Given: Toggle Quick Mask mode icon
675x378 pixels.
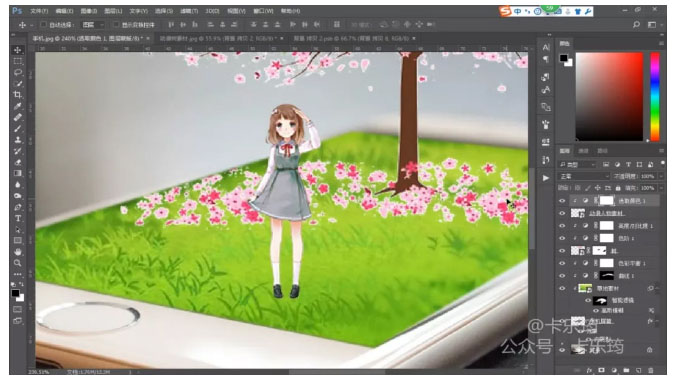Looking at the screenshot, I should (x=18, y=310).
